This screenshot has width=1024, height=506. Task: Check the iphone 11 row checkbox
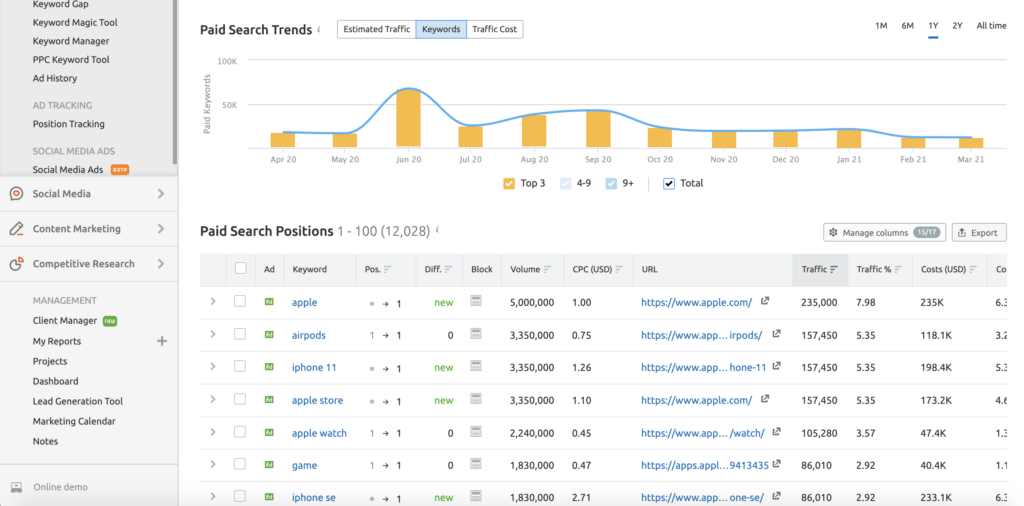(x=240, y=366)
